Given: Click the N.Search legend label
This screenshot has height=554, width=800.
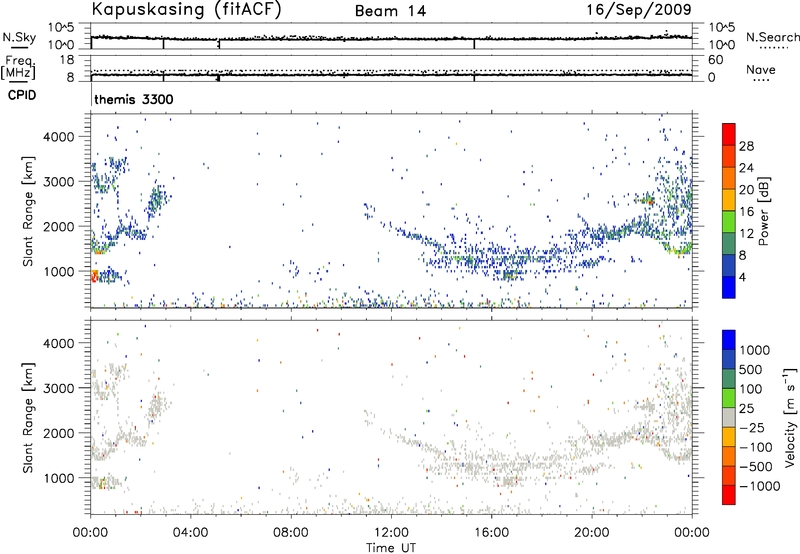Looking at the screenshot, I should (773, 37).
